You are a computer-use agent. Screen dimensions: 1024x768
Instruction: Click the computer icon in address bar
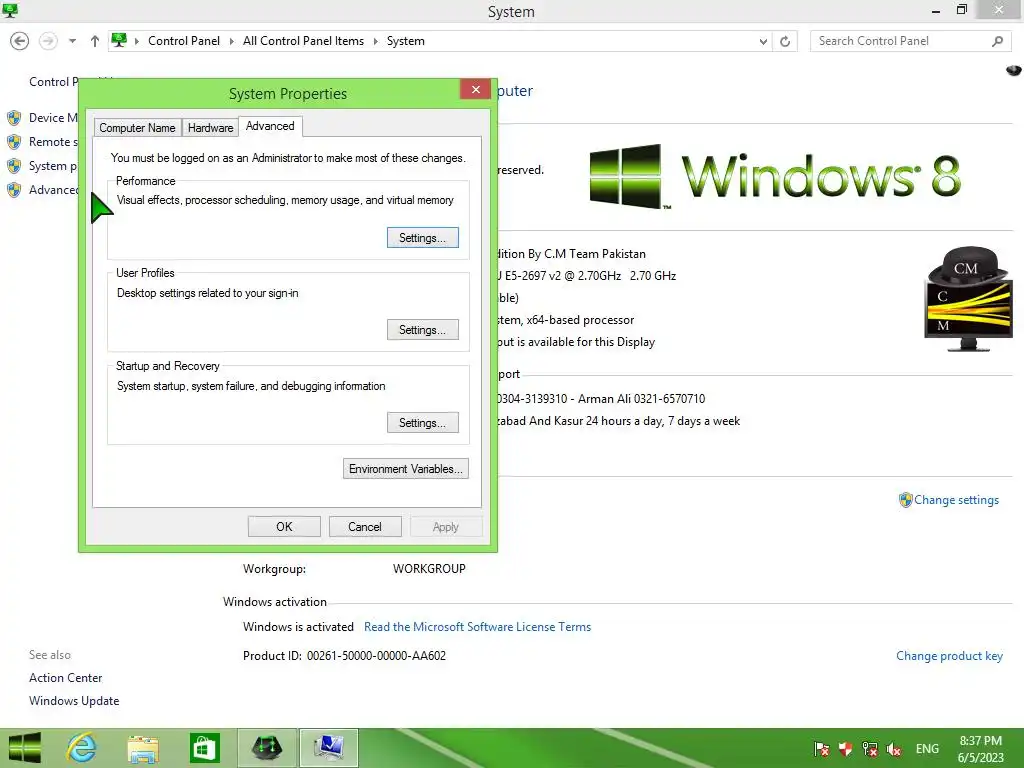pyautogui.click(x=119, y=40)
